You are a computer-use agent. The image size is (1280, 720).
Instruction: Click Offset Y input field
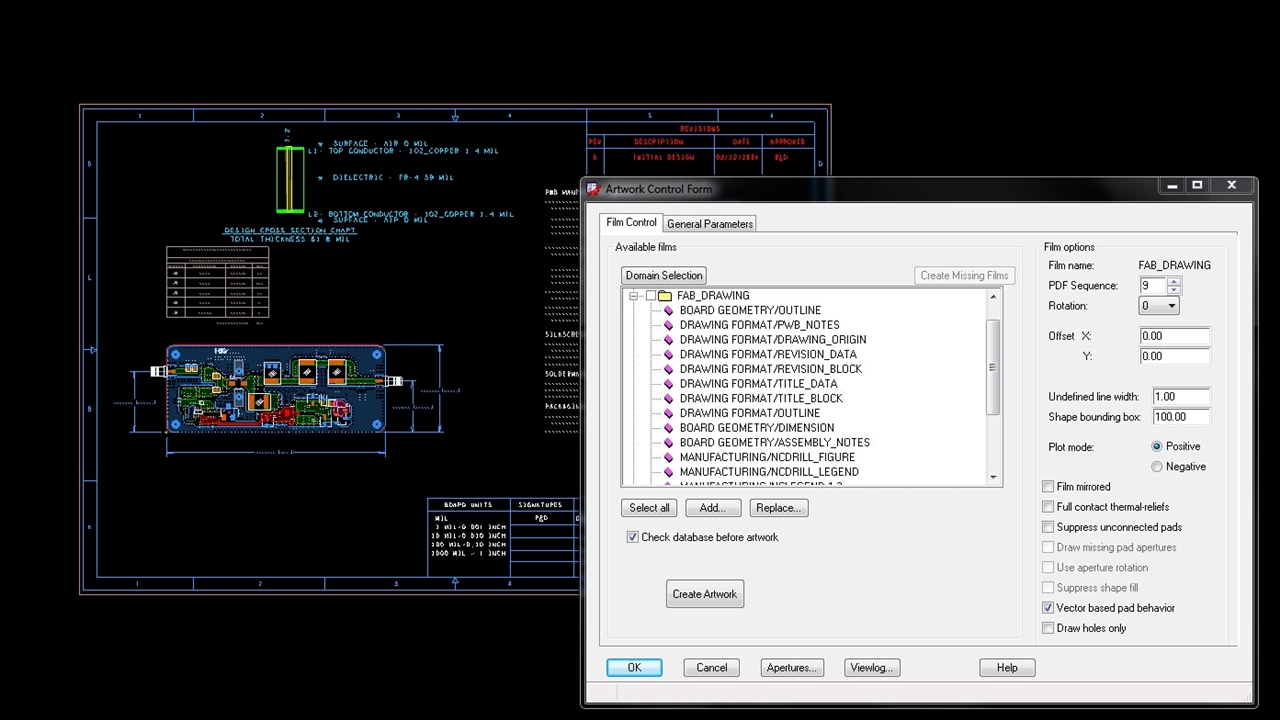(1174, 356)
